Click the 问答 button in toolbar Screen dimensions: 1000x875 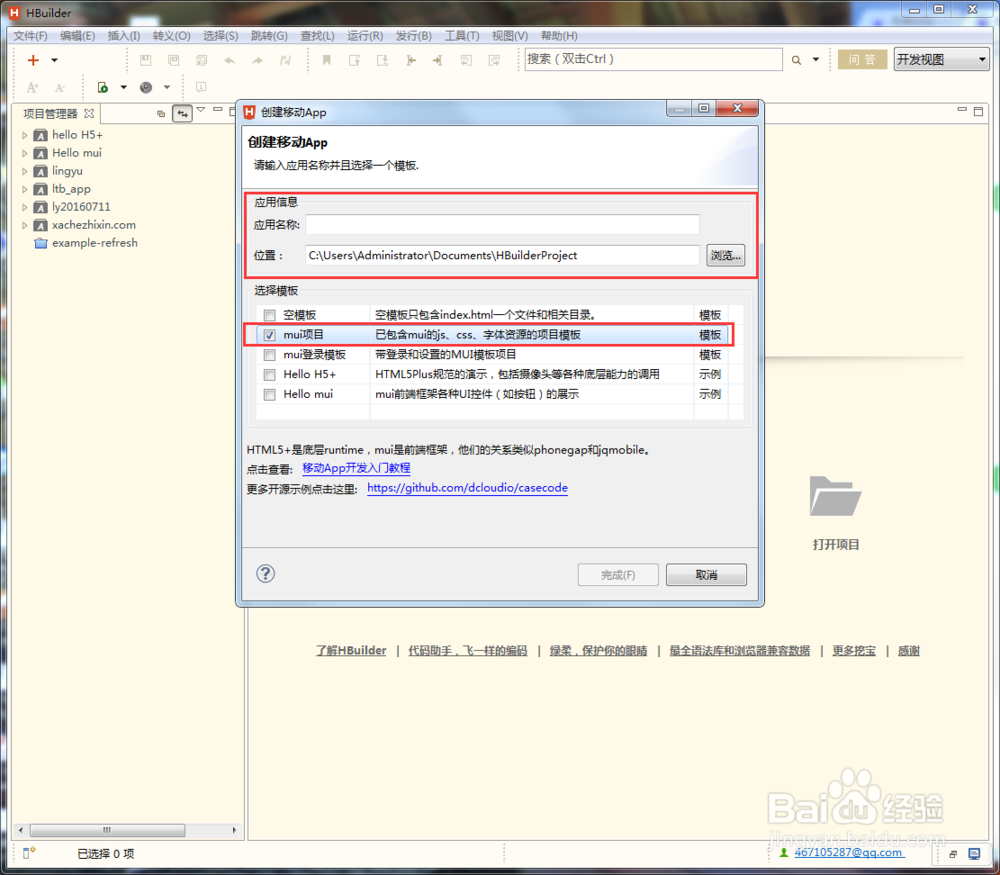(x=862, y=59)
